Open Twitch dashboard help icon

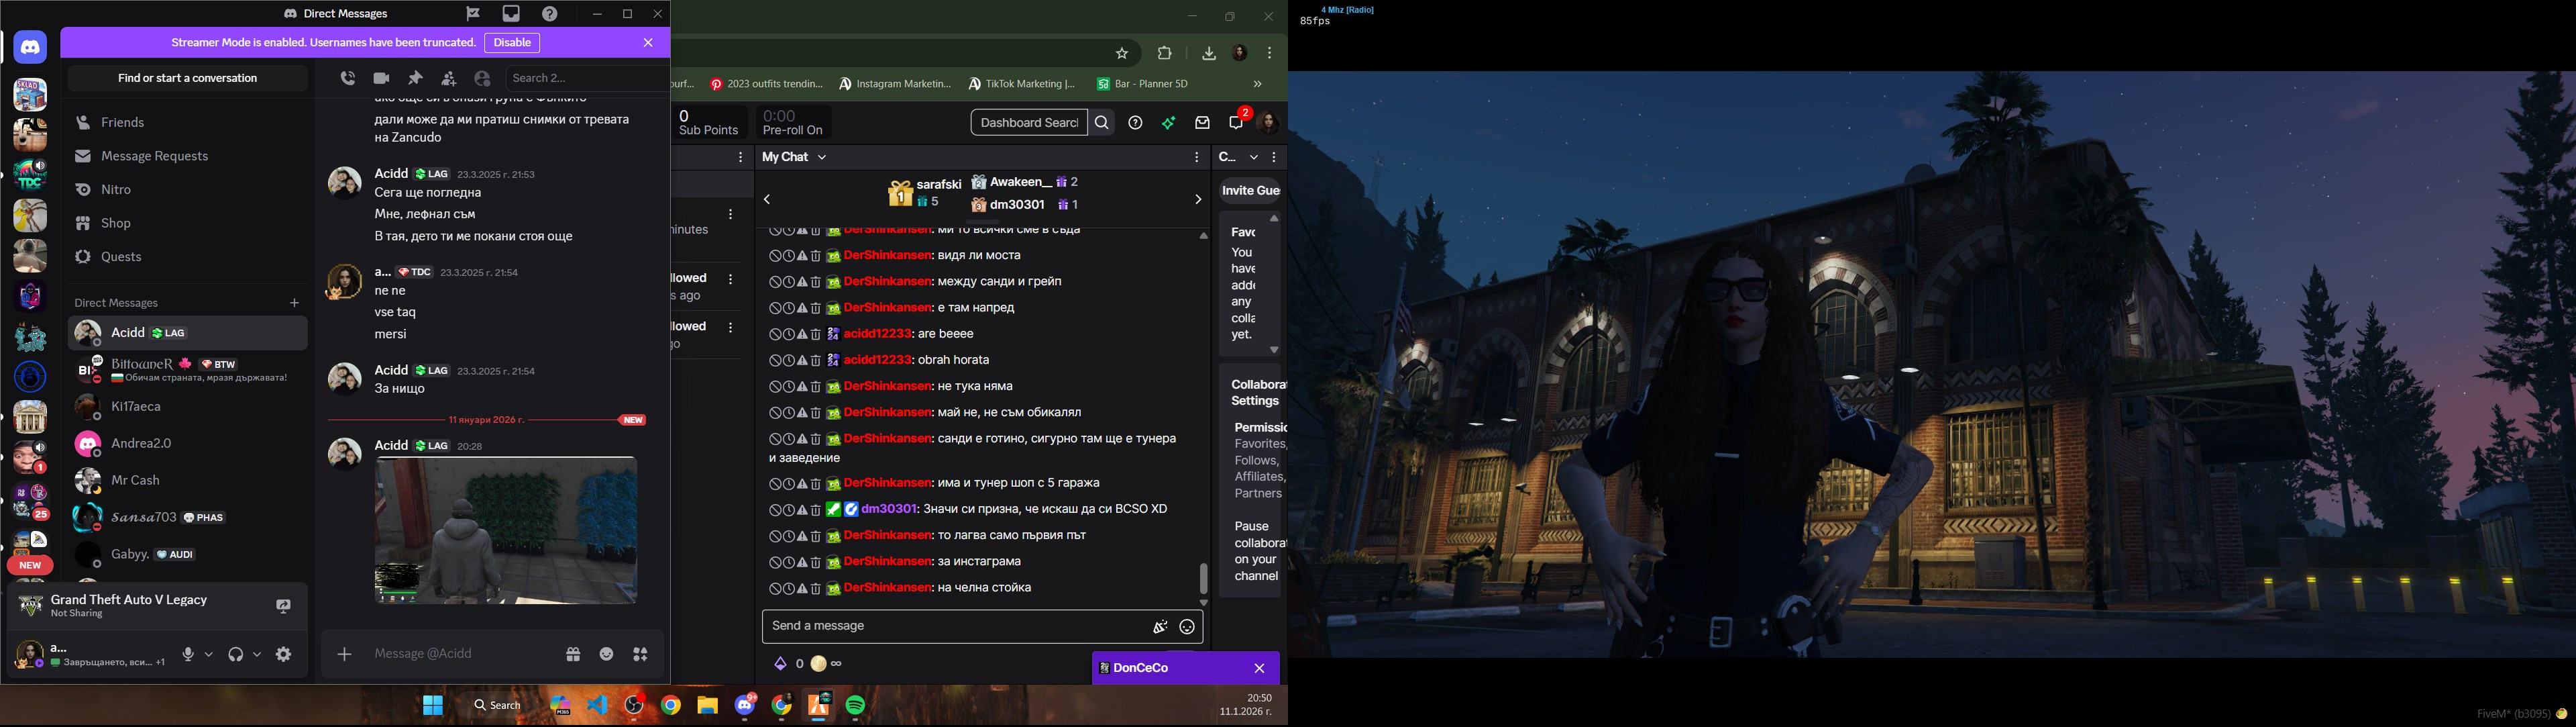tap(1135, 123)
